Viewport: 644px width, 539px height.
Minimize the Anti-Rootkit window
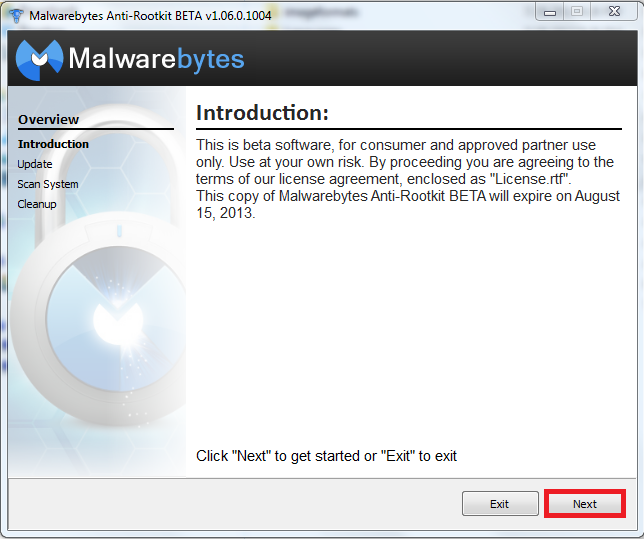(x=550, y=12)
